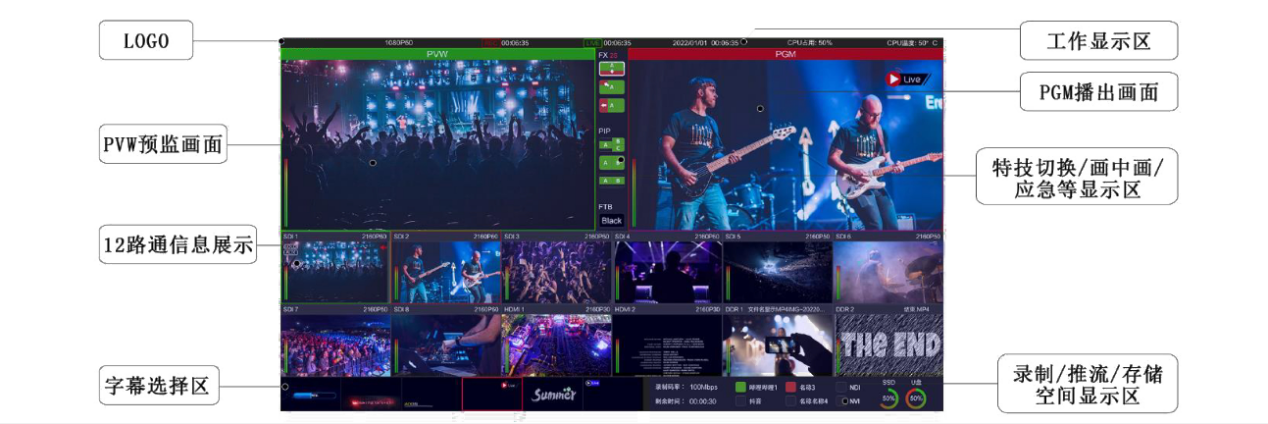
Task: Pick the bottom PIP layout icon
Action: pyautogui.click(x=611, y=181)
